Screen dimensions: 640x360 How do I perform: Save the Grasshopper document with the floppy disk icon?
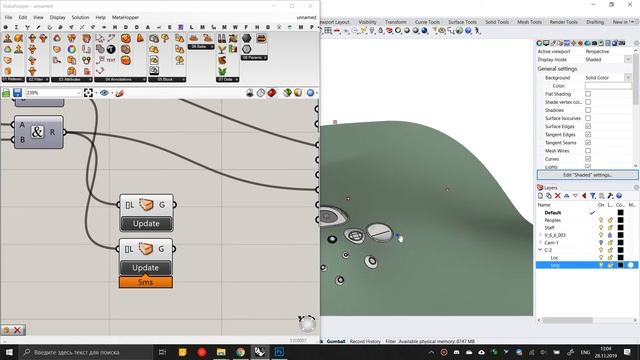[x=17, y=93]
